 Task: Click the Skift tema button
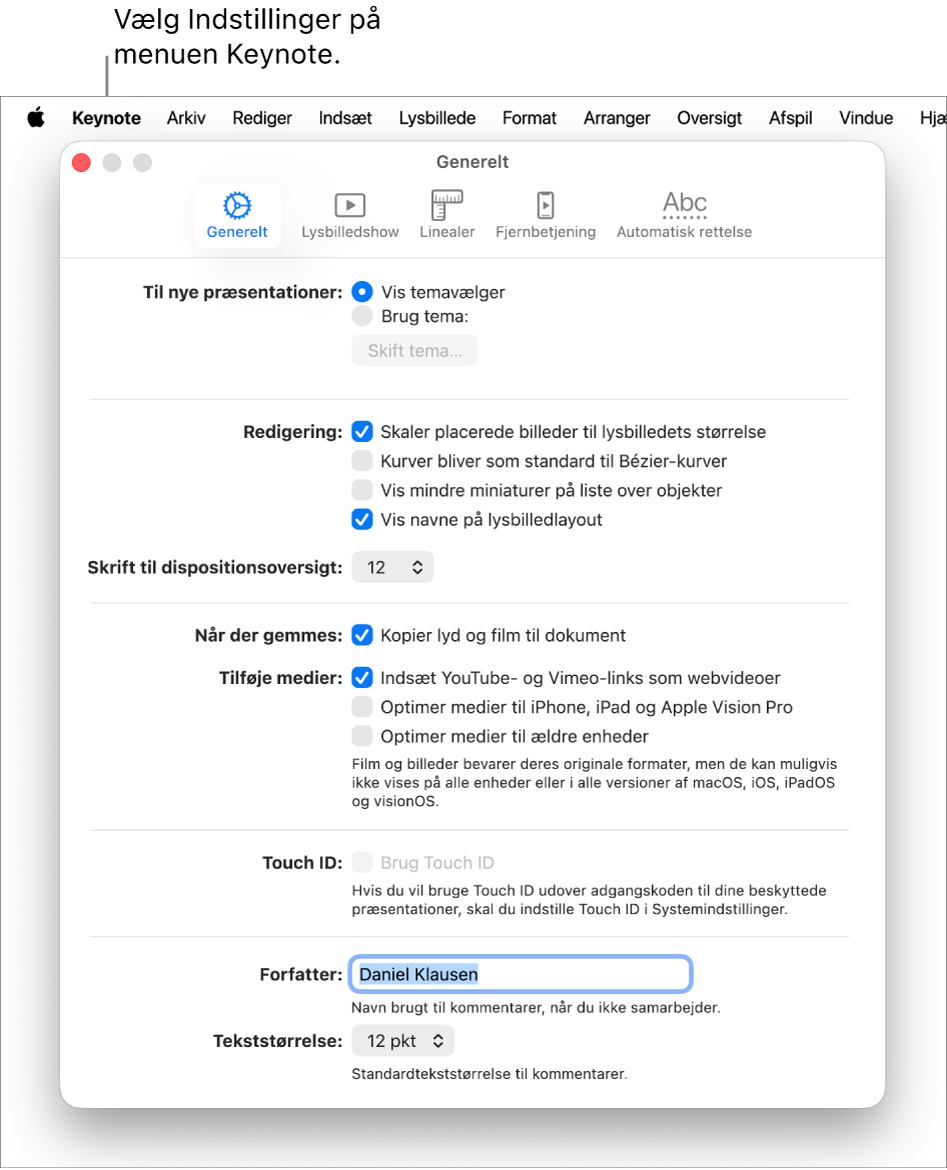[414, 351]
